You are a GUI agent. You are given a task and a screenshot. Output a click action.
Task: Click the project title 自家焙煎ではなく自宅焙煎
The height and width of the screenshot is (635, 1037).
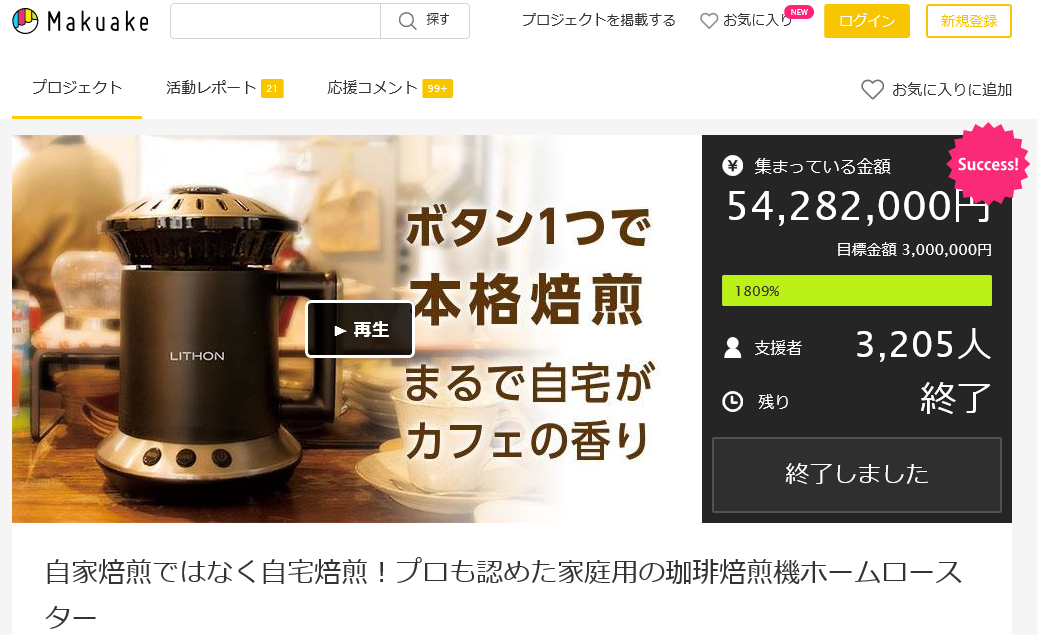[503, 594]
